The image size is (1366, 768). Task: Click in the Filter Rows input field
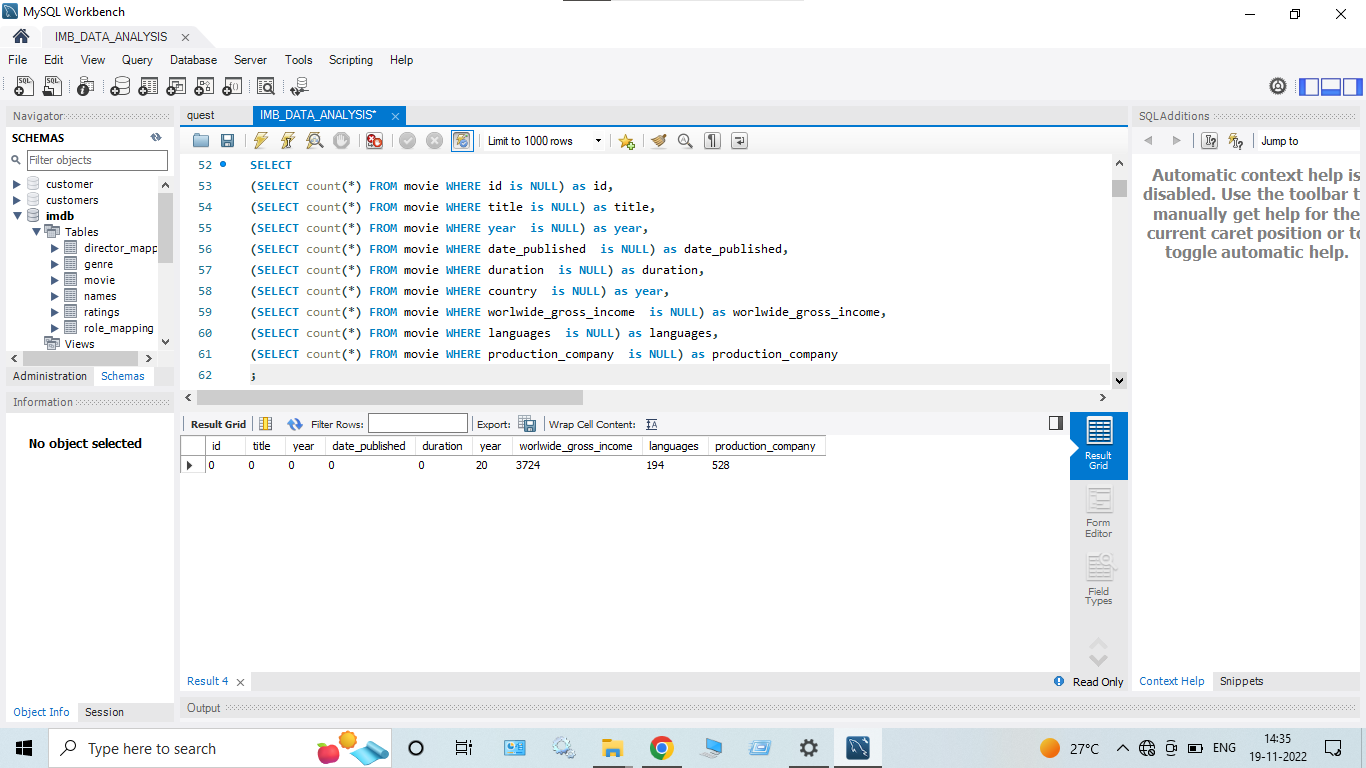tap(417, 423)
